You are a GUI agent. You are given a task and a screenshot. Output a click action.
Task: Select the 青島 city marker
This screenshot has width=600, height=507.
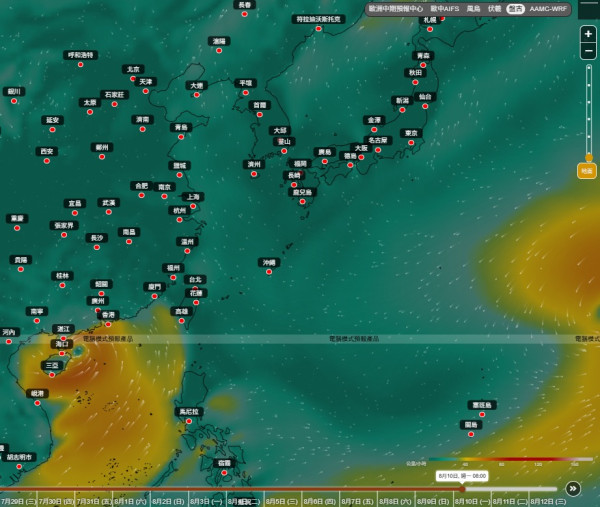click(x=181, y=137)
